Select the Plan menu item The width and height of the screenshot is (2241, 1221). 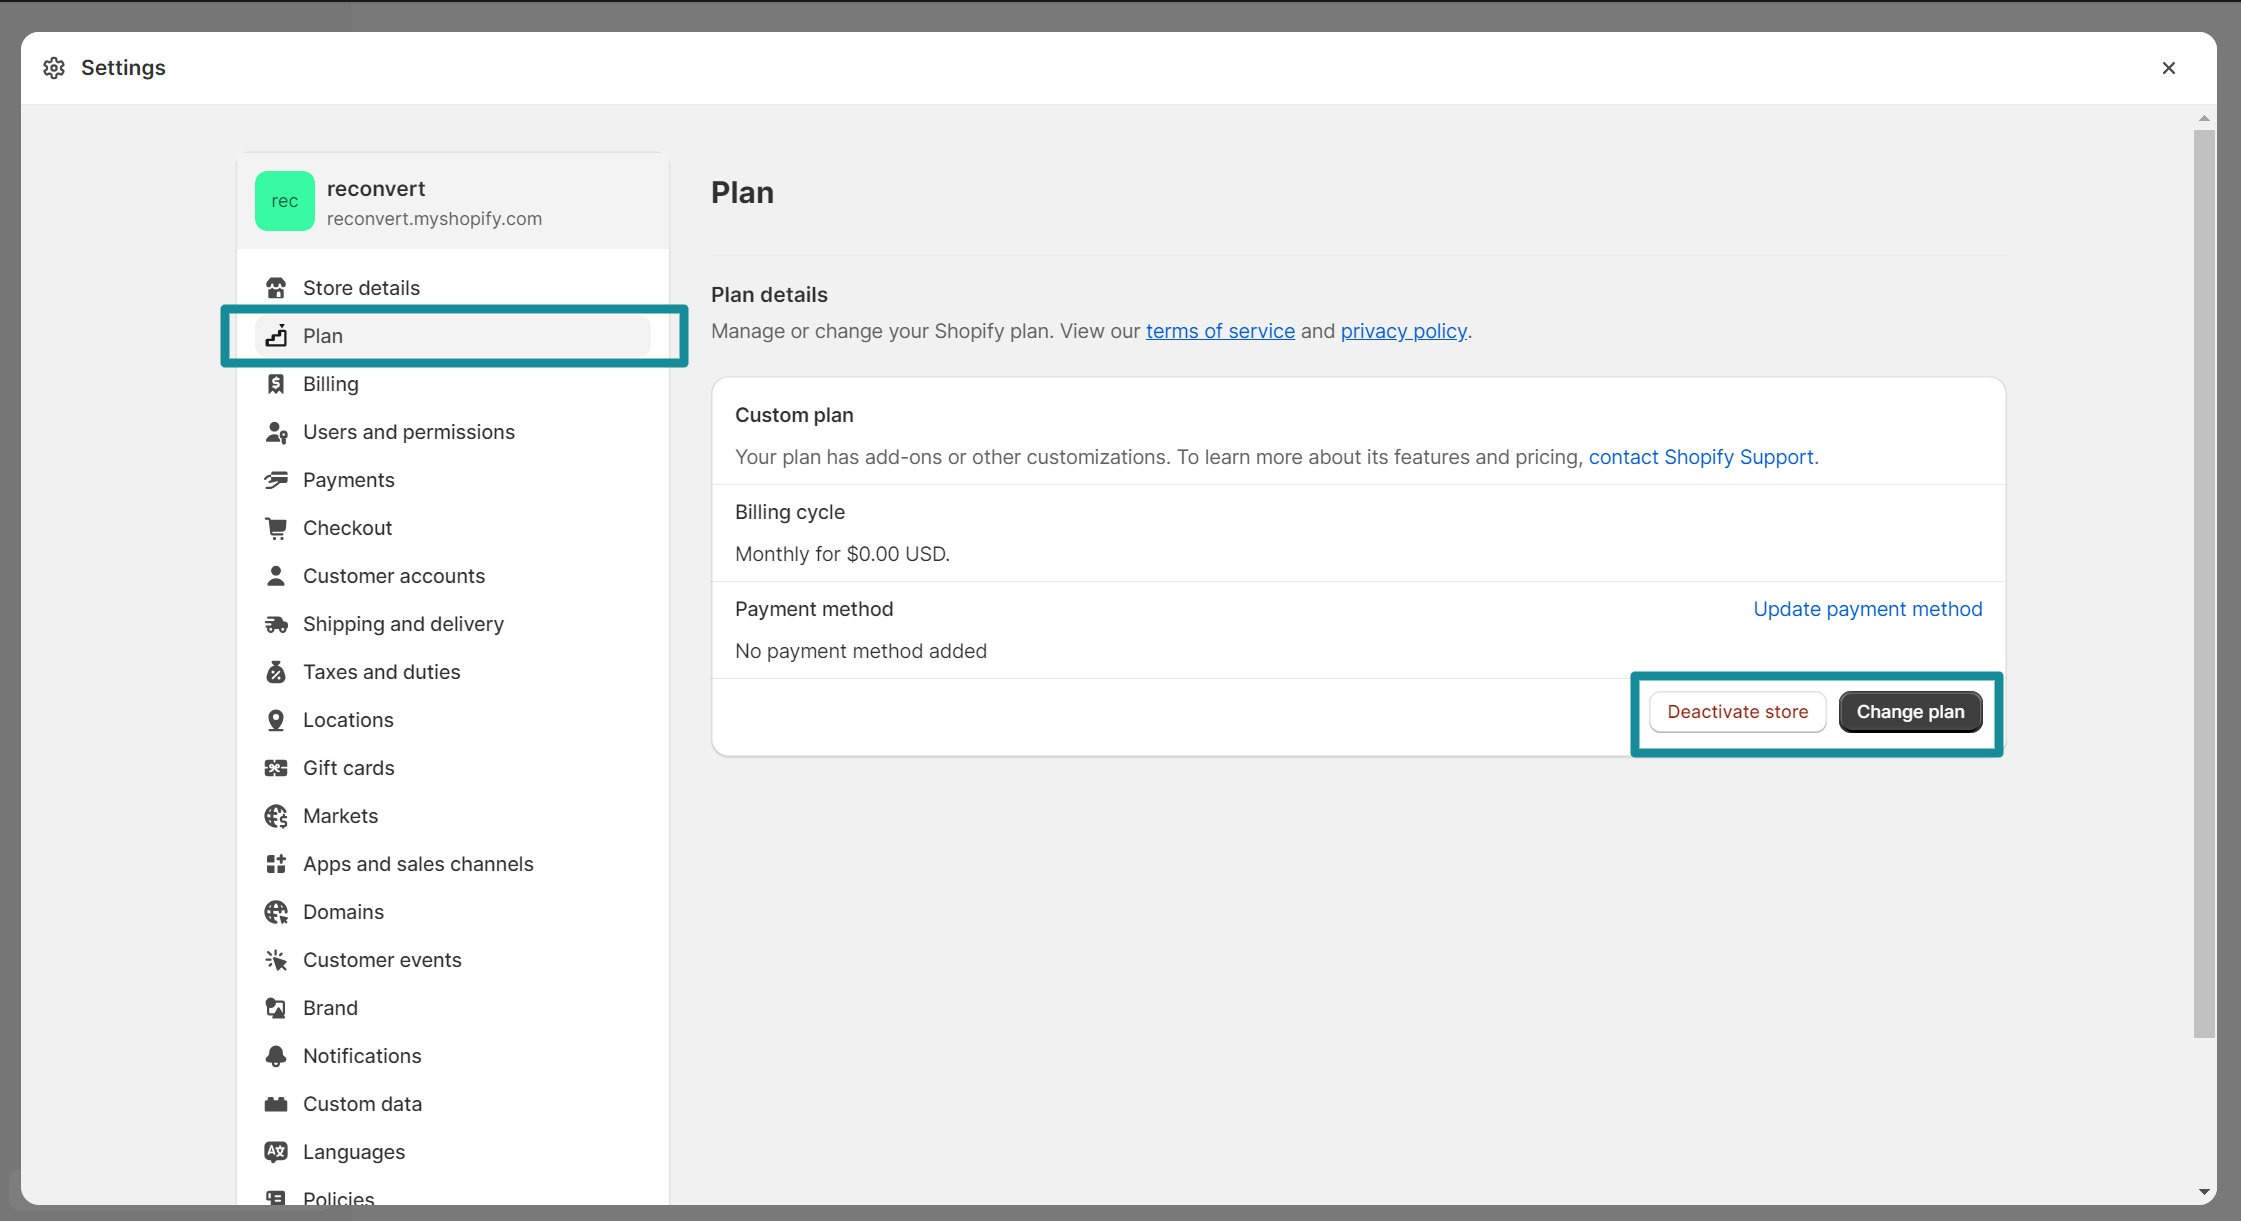click(x=323, y=336)
